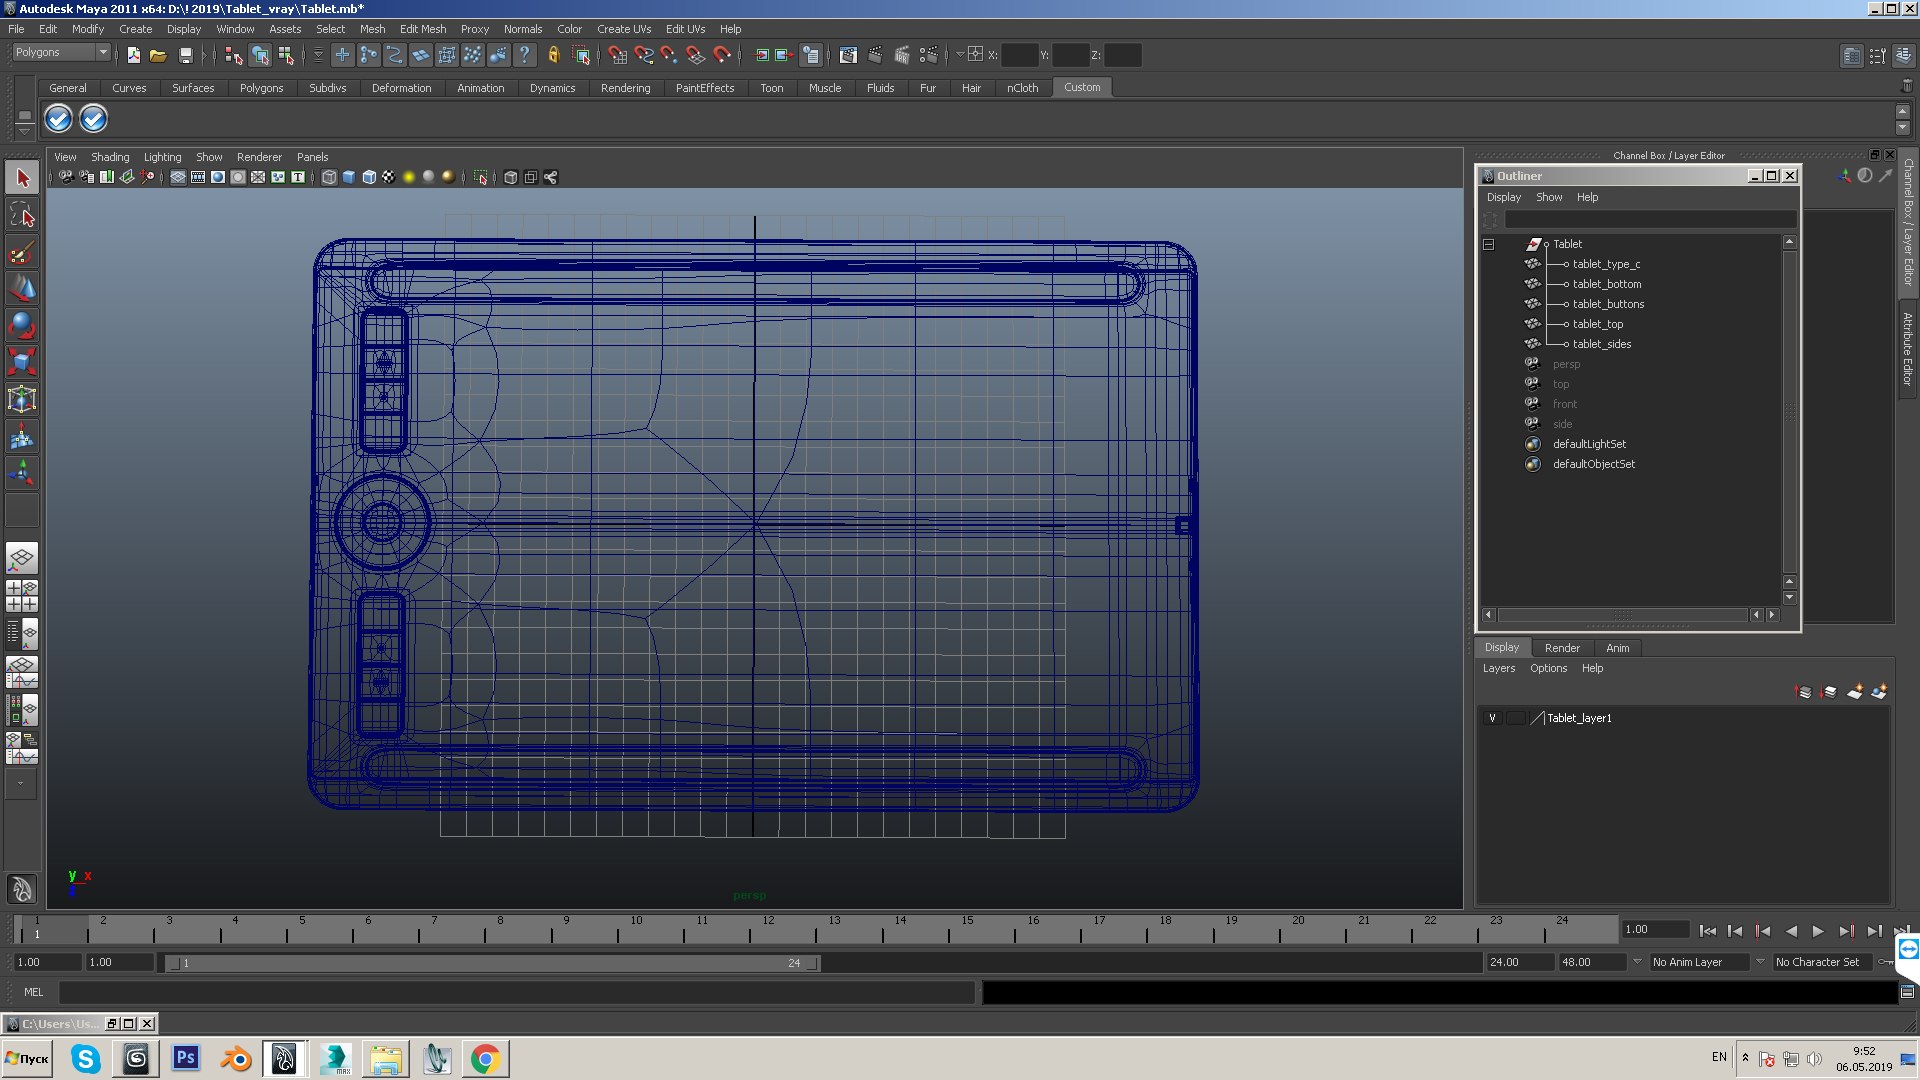
Task: Toggle textured display in viewport toolbar
Action: click(389, 177)
